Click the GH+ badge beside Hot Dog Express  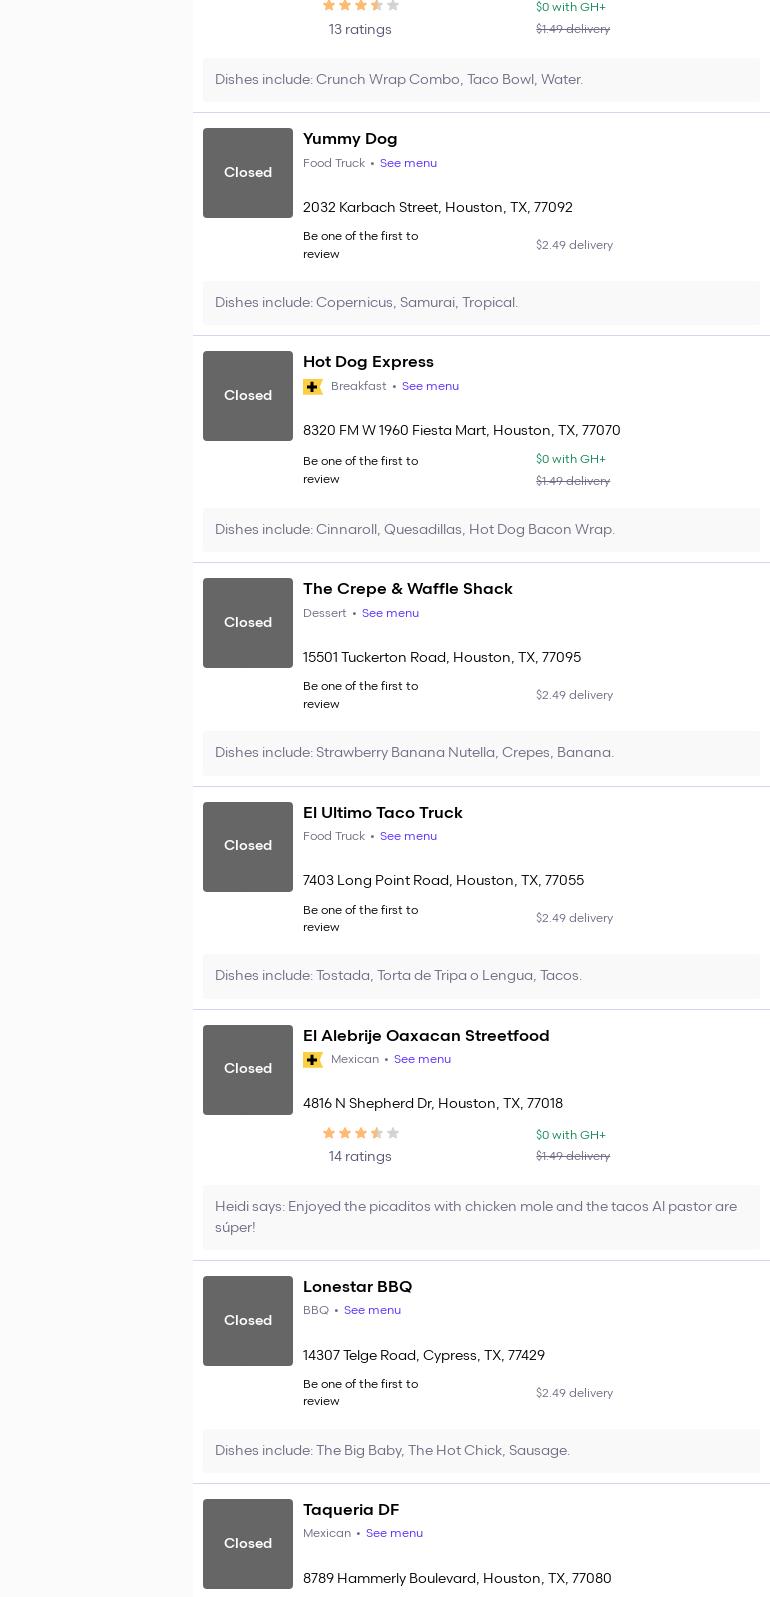[313, 387]
